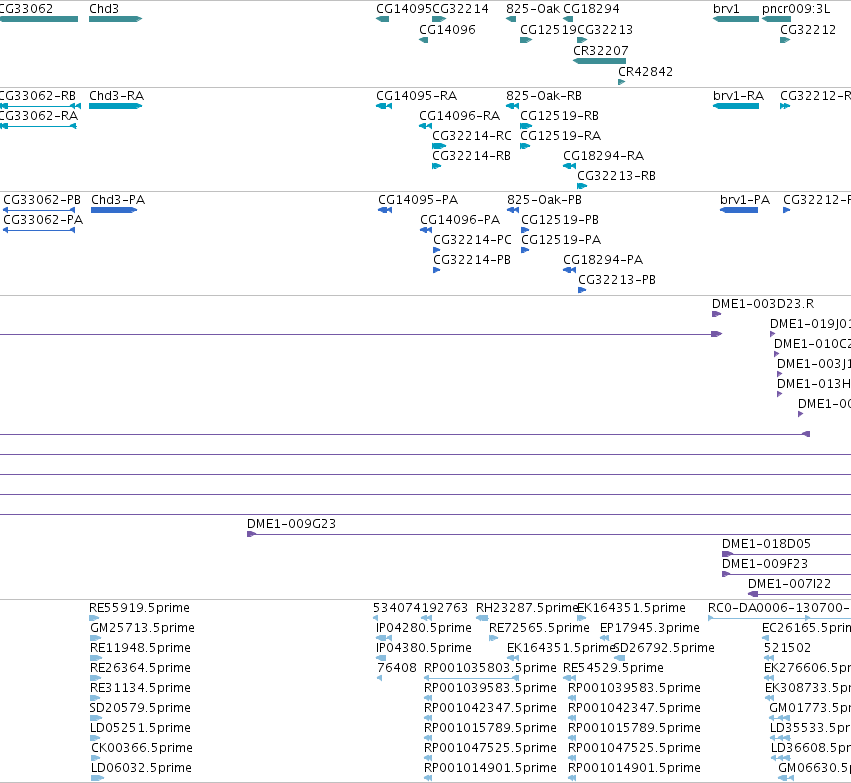Select the 'CG32213-PB' protein label
Viewport: 851px width, 783px height.
[617, 281]
